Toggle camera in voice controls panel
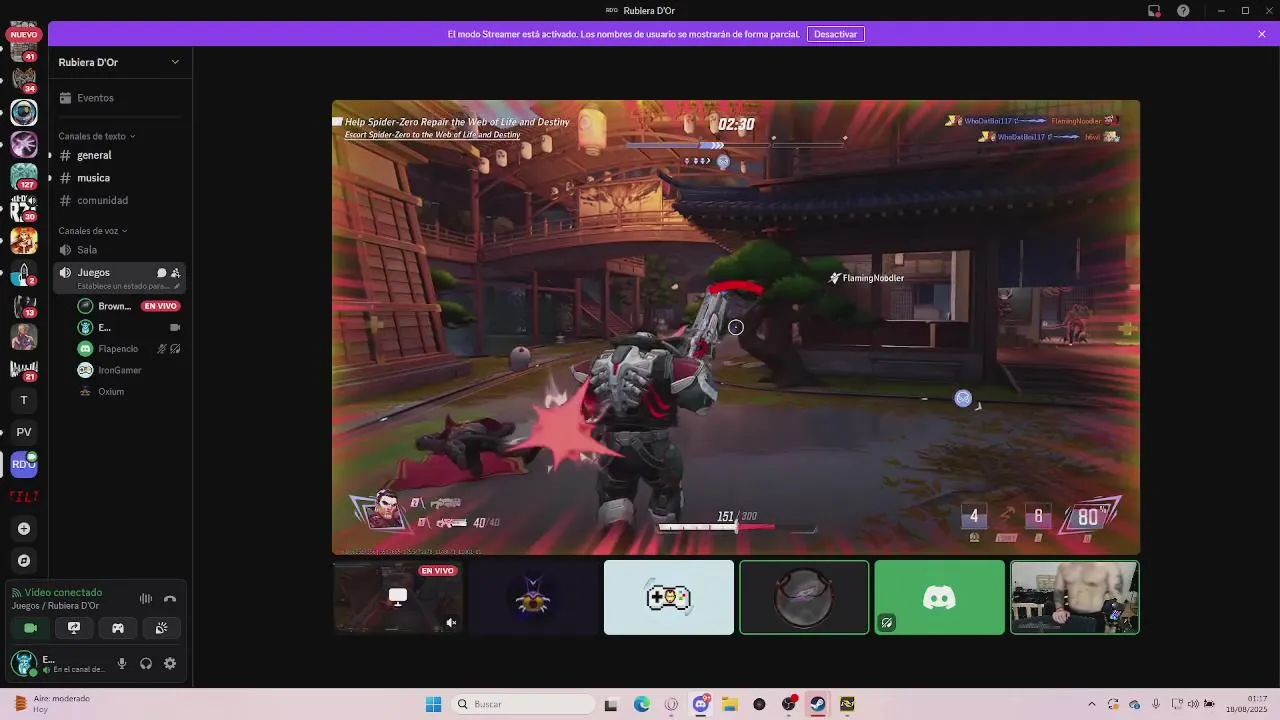The image size is (1280, 720). (30, 628)
